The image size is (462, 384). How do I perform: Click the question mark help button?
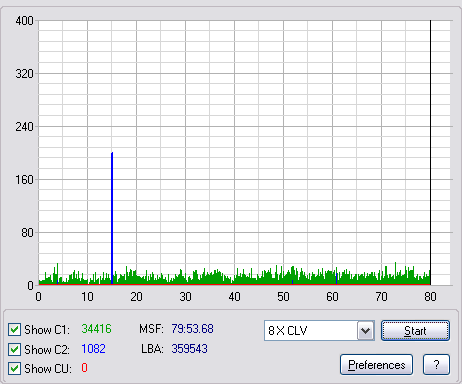coord(436,365)
